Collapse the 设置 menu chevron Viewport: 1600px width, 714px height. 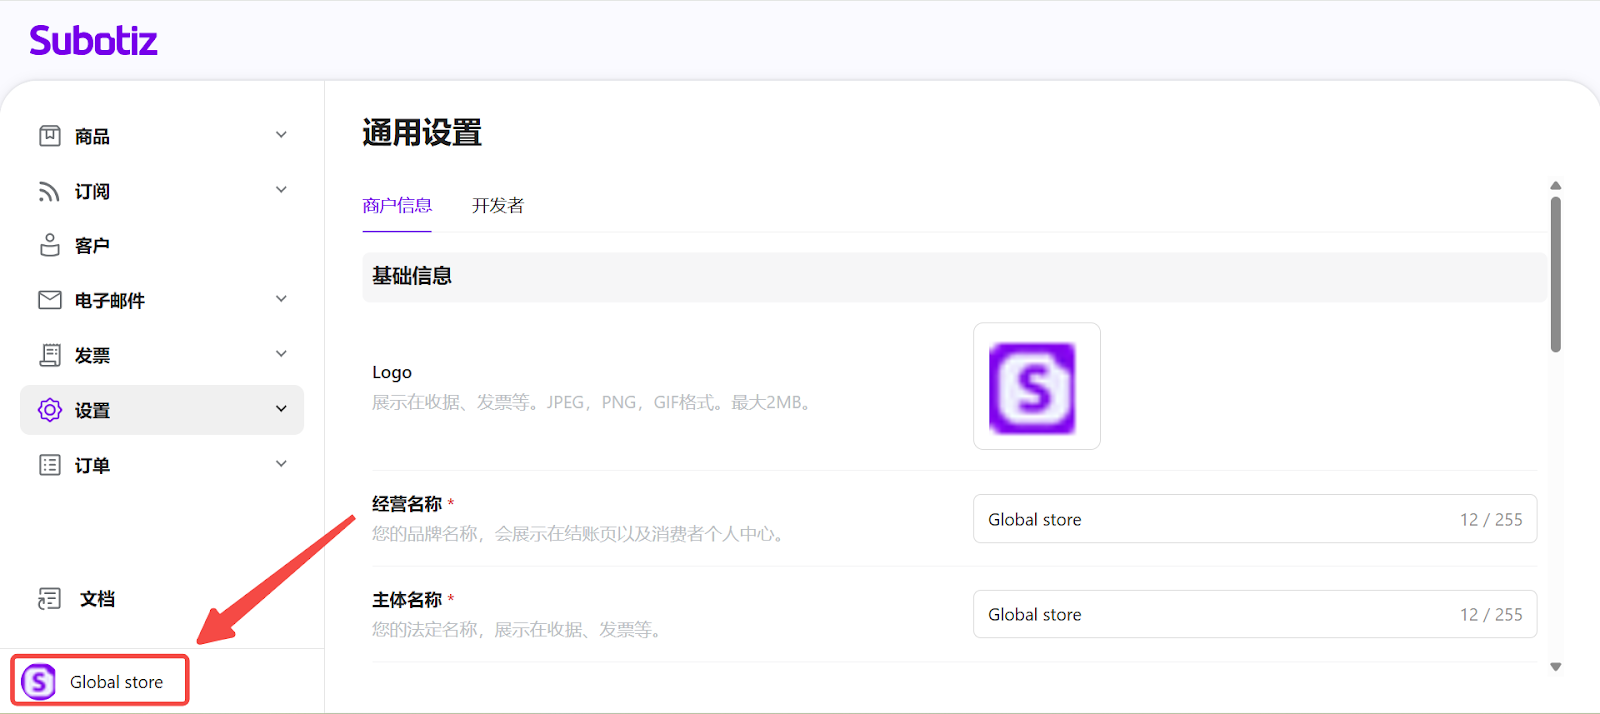point(281,409)
